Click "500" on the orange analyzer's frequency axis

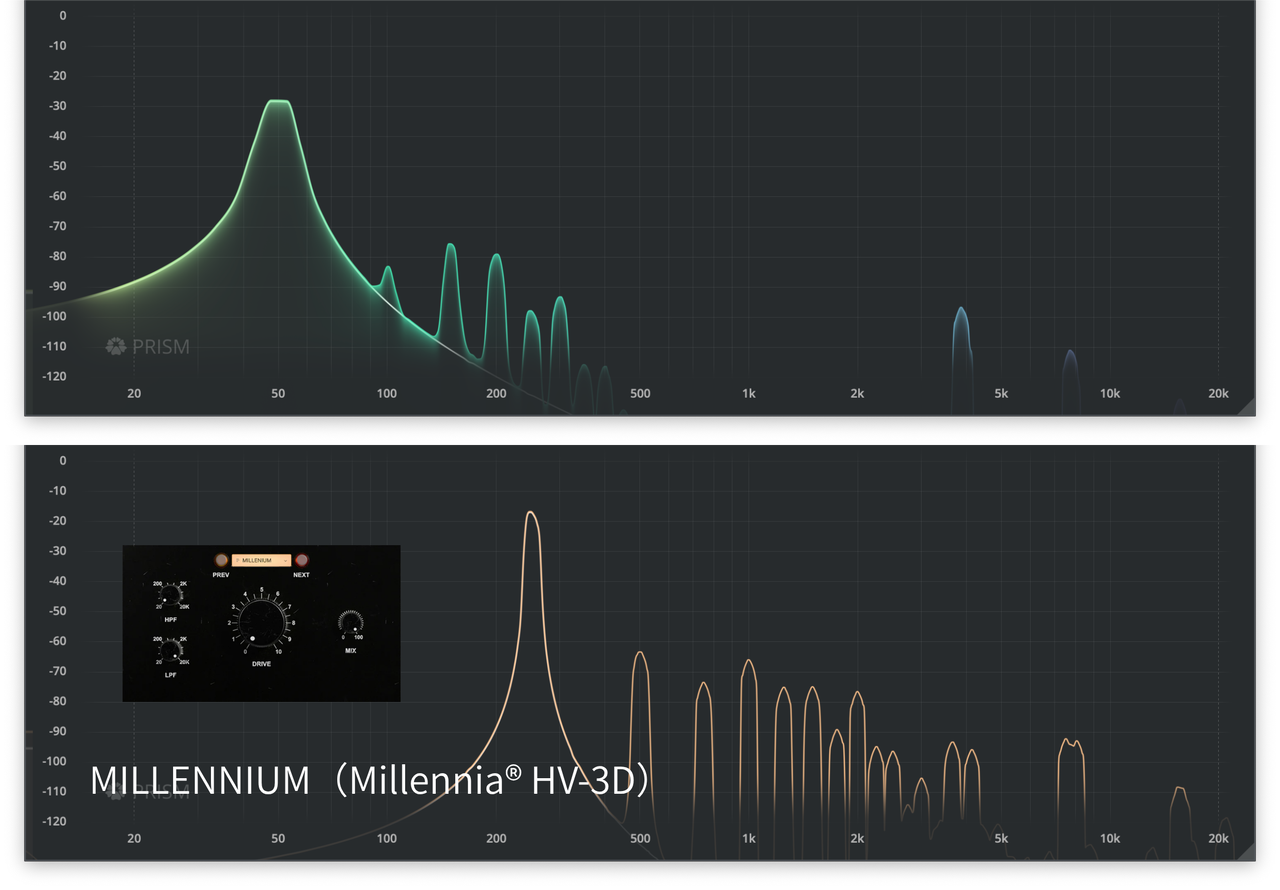pyautogui.click(x=640, y=839)
